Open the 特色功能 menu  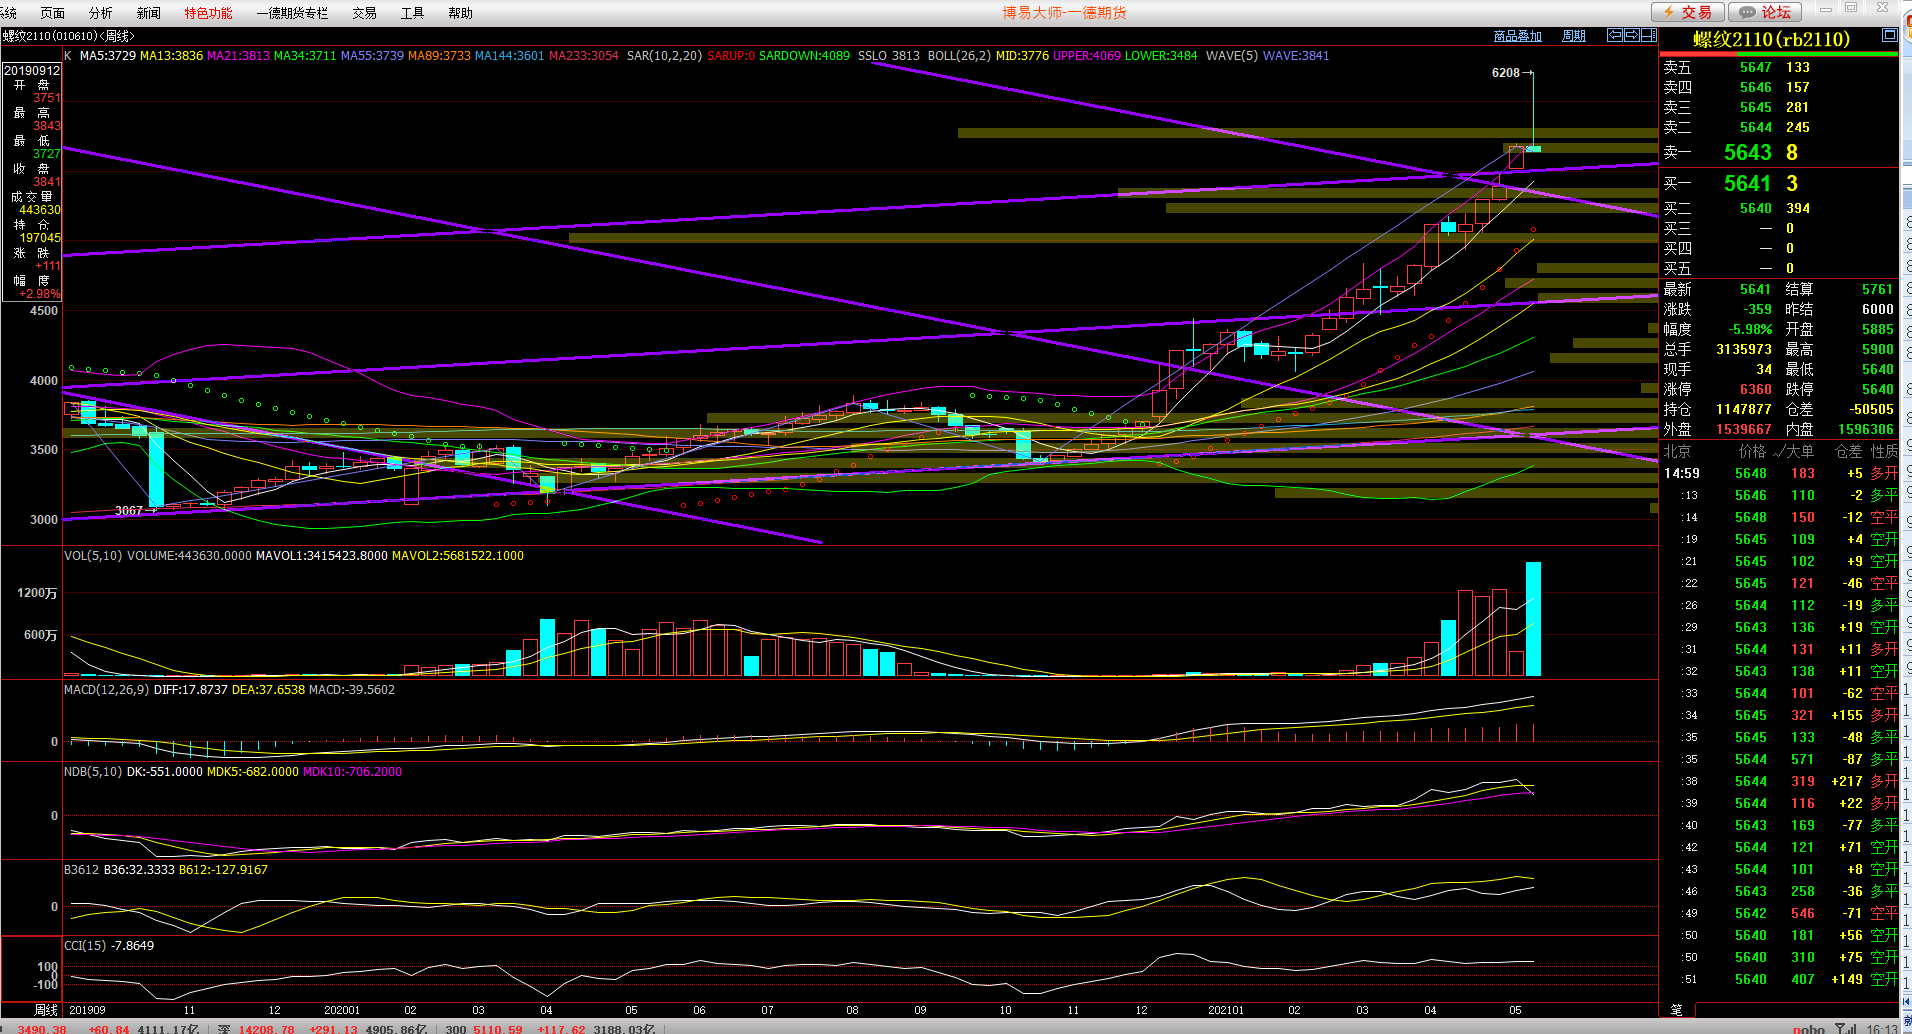[208, 13]
